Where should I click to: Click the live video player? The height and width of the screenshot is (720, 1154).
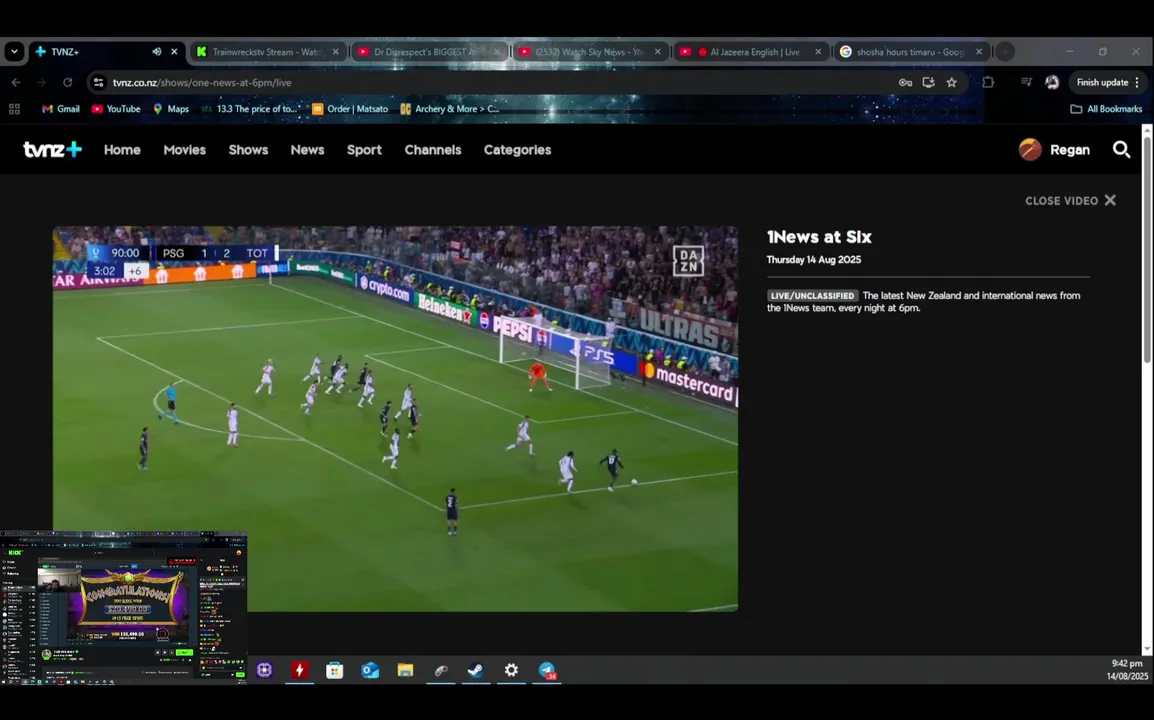395,418
